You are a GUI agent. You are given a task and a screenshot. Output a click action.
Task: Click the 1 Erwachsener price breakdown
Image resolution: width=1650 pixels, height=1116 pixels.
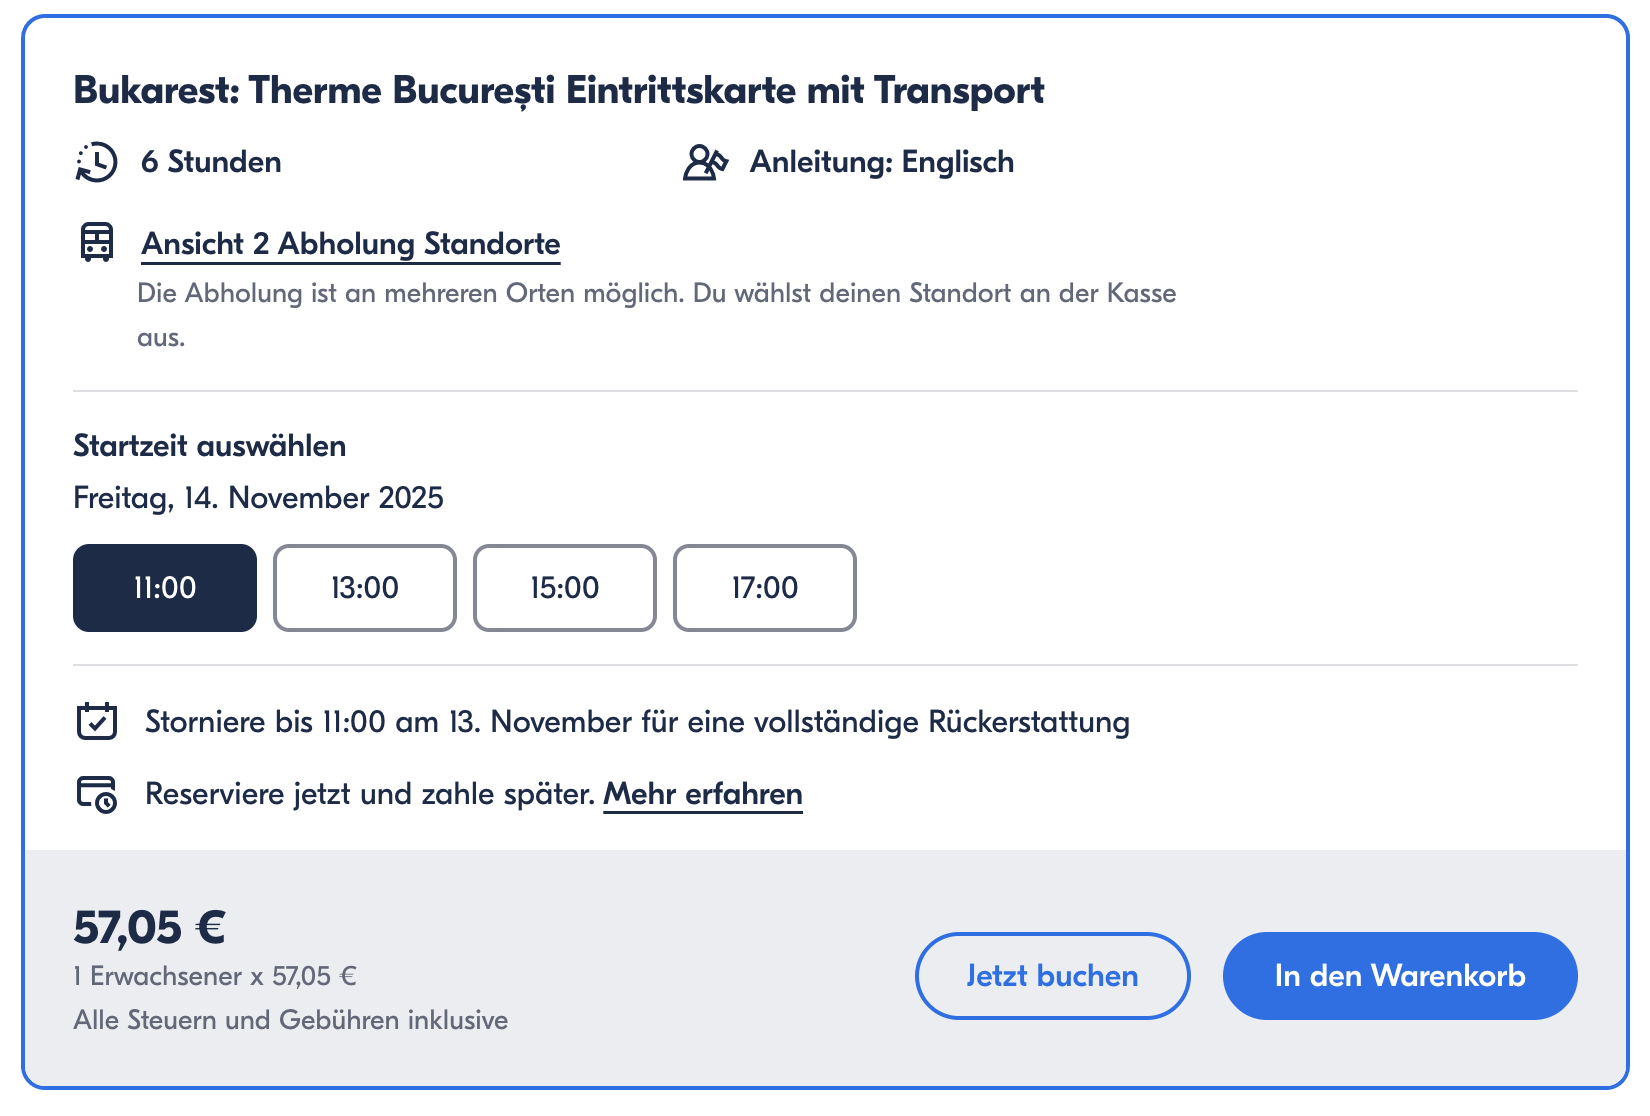[x=215, y=976]
